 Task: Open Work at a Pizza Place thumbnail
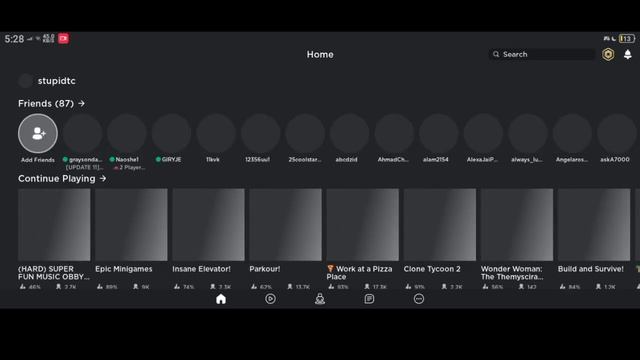[363, 224]
